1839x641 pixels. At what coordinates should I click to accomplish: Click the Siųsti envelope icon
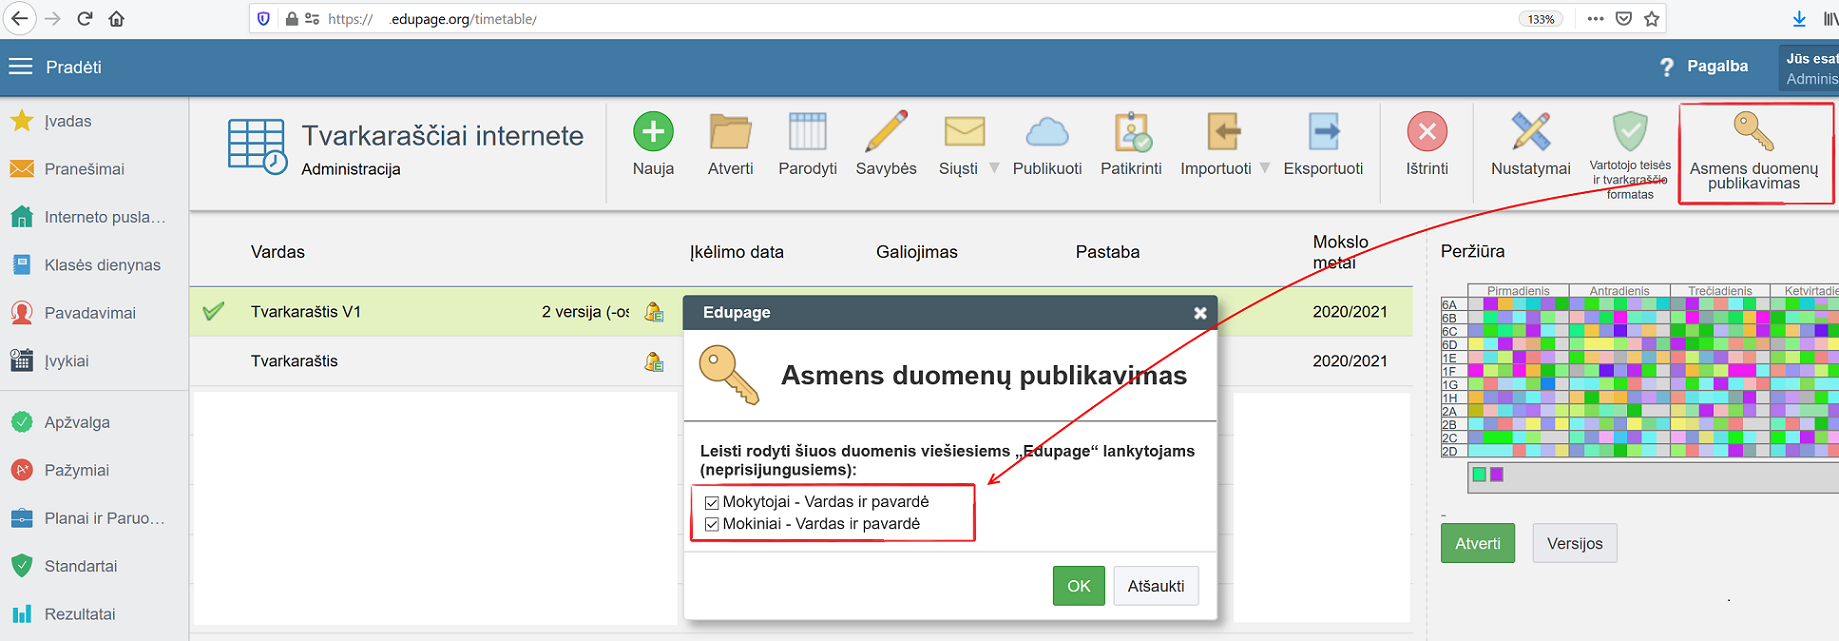(964, 131)
